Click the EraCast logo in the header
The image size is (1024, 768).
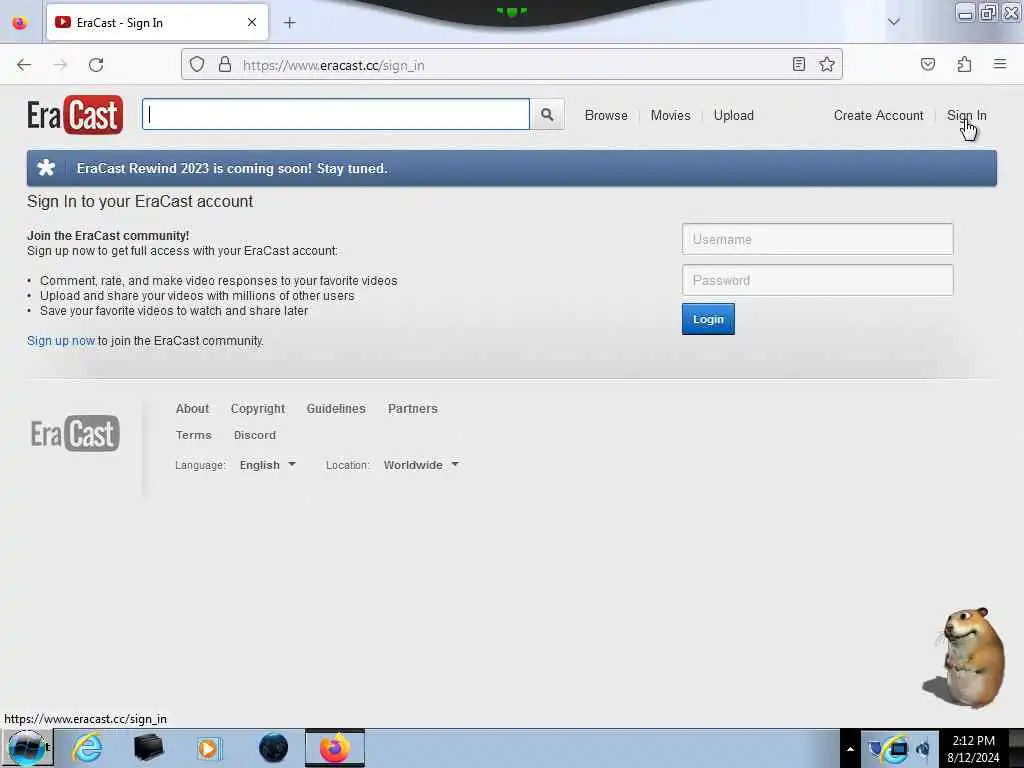[x=75, y=115]
